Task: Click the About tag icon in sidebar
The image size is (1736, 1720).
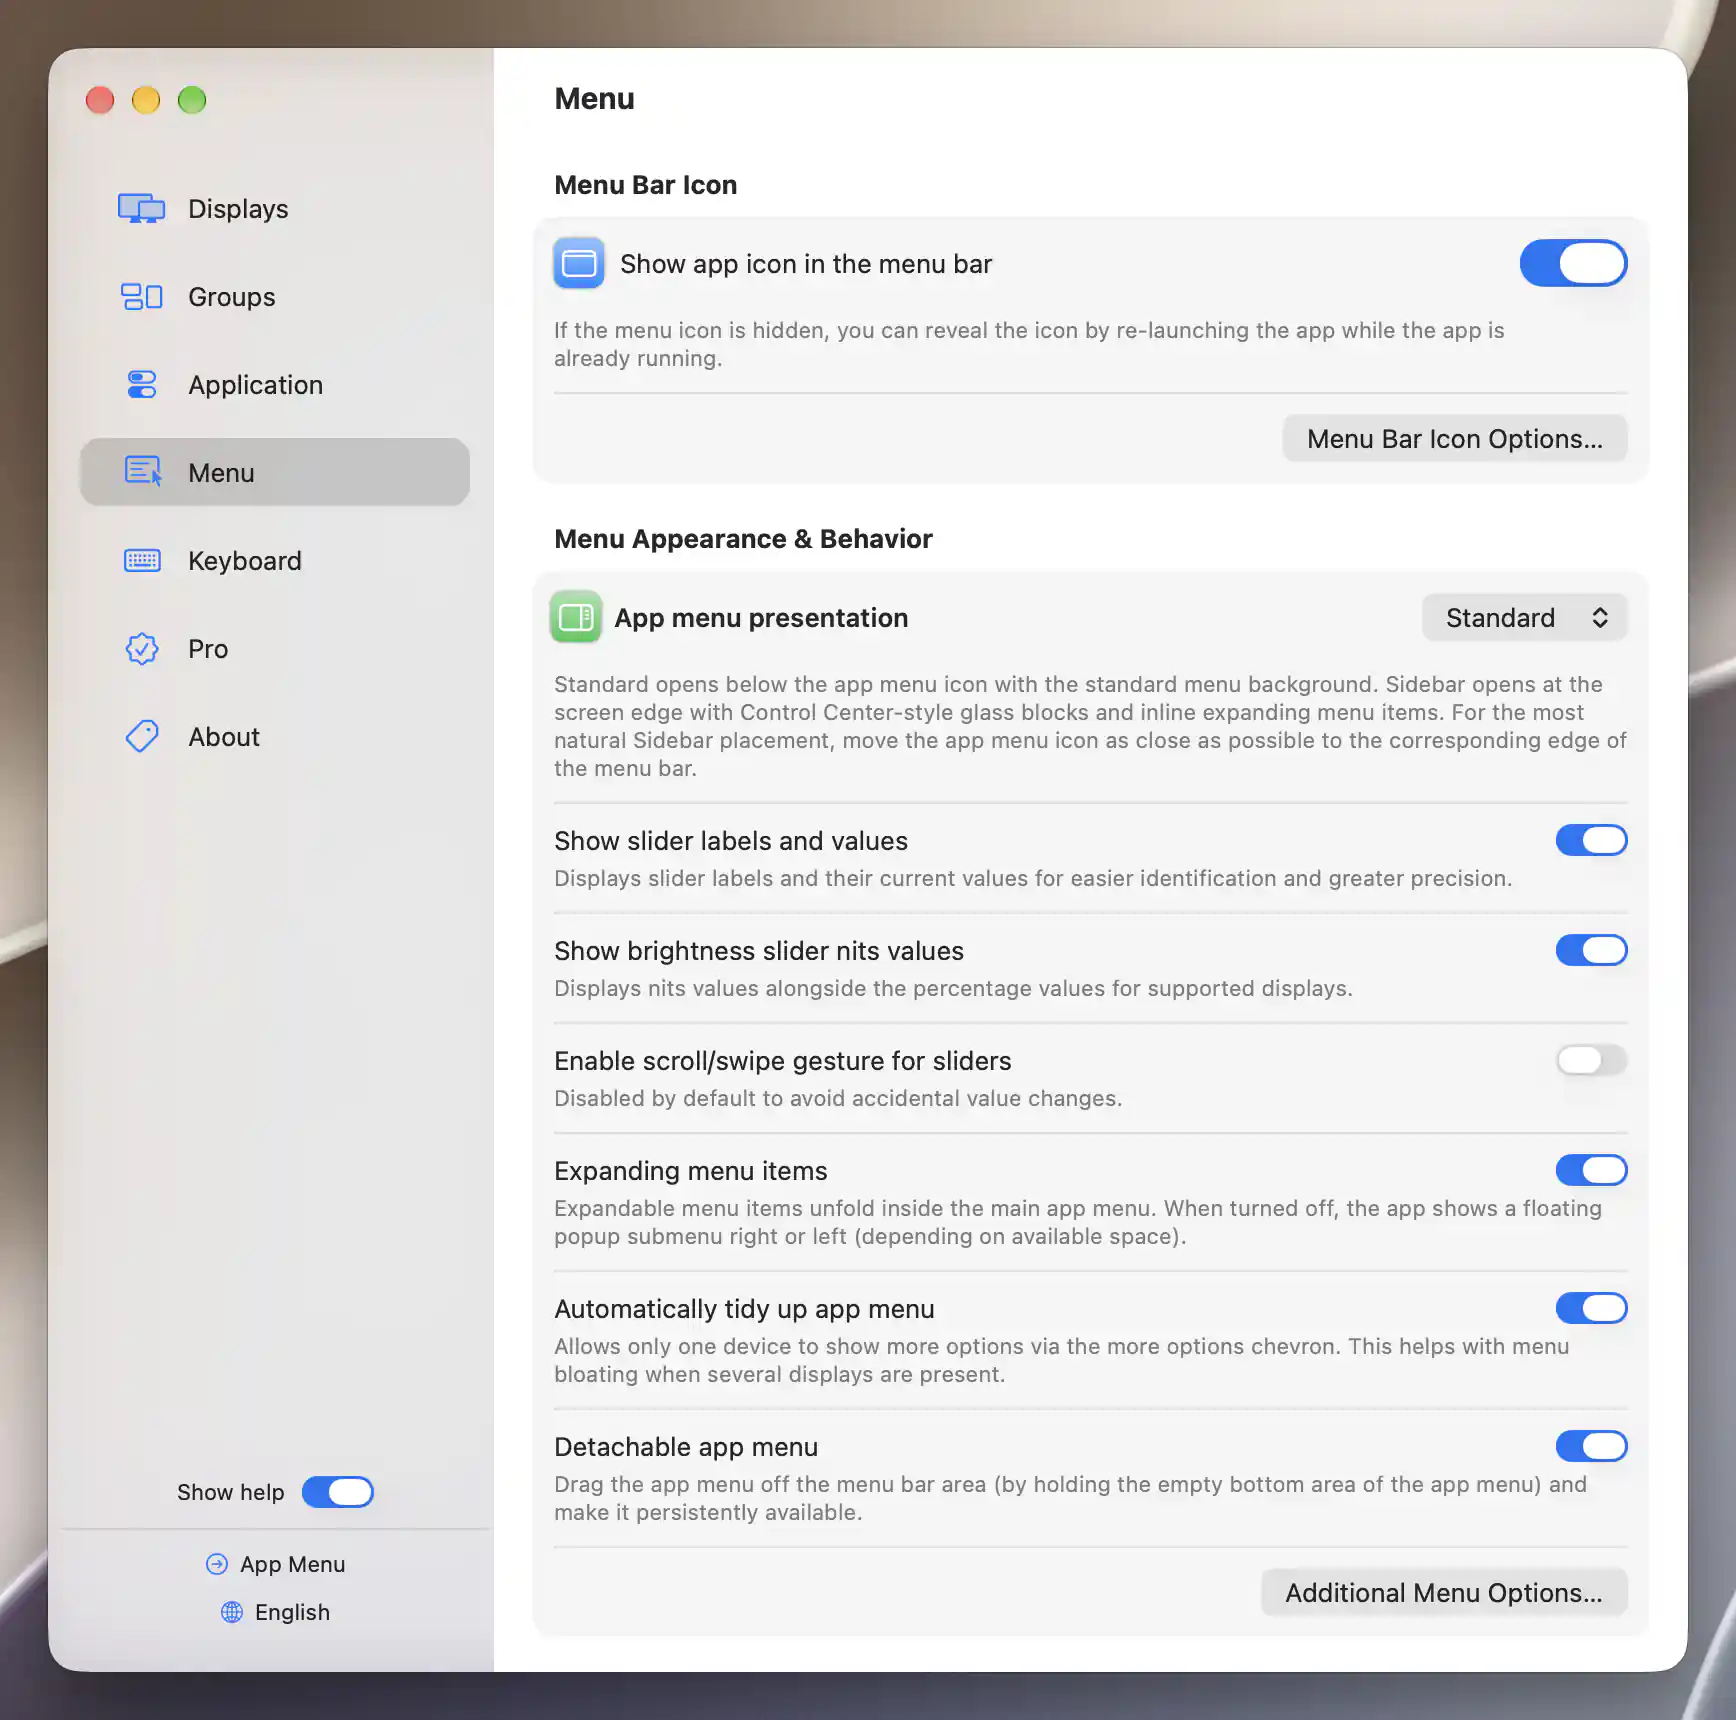Action: (x=142, y=737)
